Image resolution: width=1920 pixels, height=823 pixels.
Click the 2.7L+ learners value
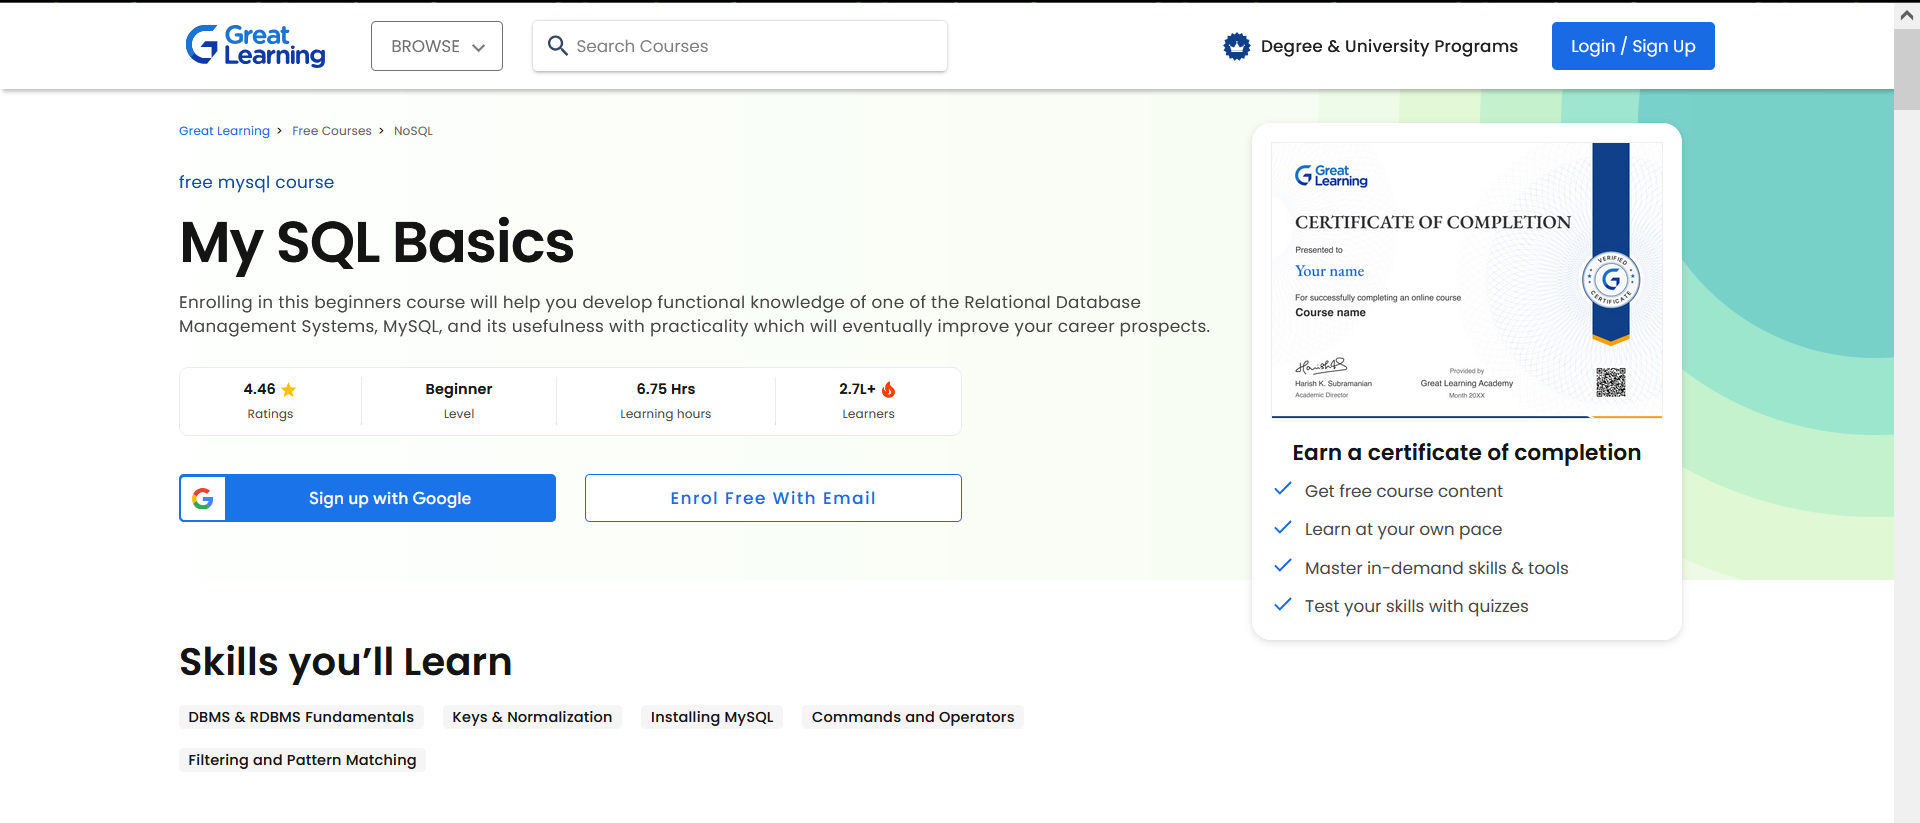pyautogui.click(x=857, y=389)
